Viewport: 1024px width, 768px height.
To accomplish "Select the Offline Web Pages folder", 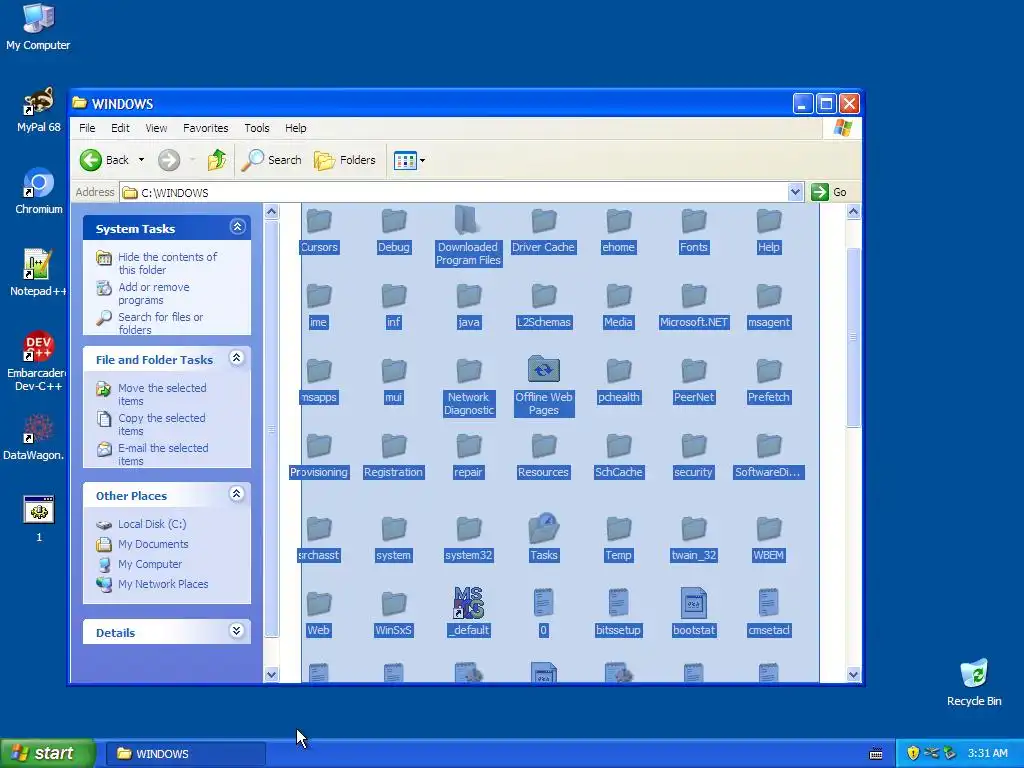I will click(543, 385).
